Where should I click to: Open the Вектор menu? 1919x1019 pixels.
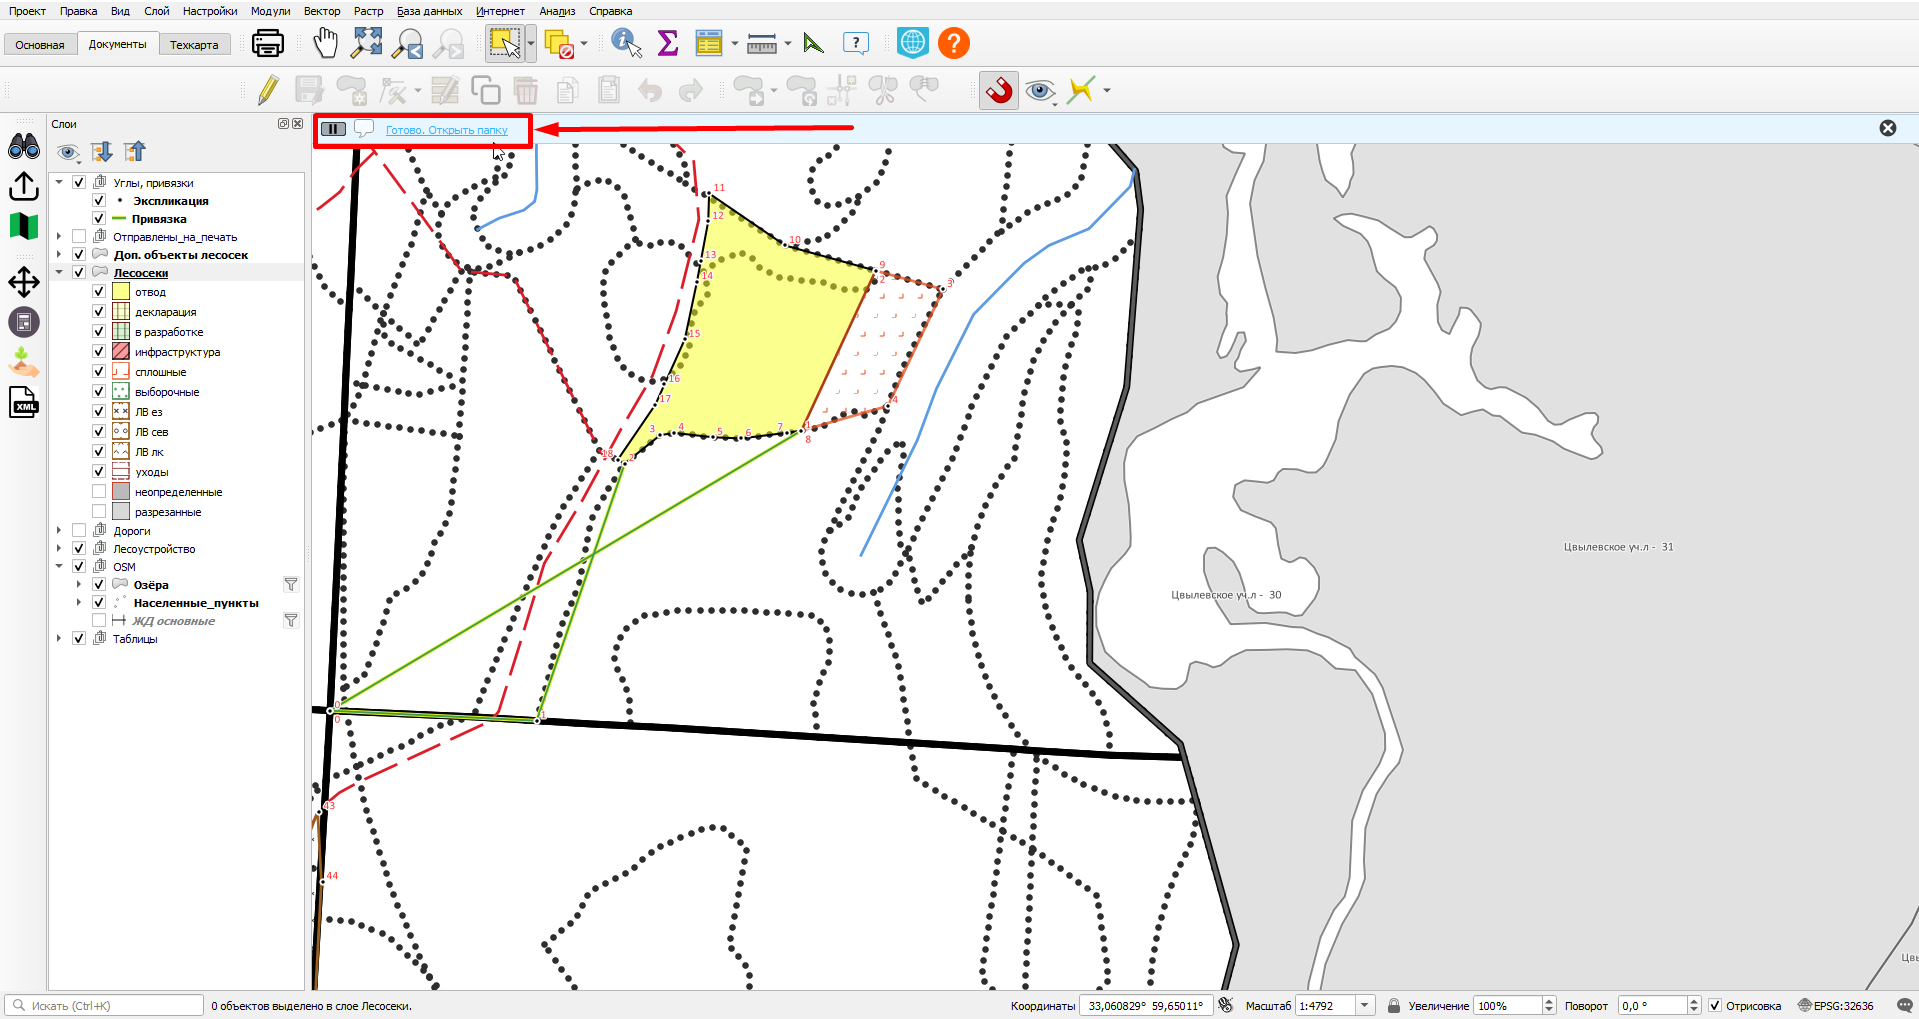(x=322, y=11)
